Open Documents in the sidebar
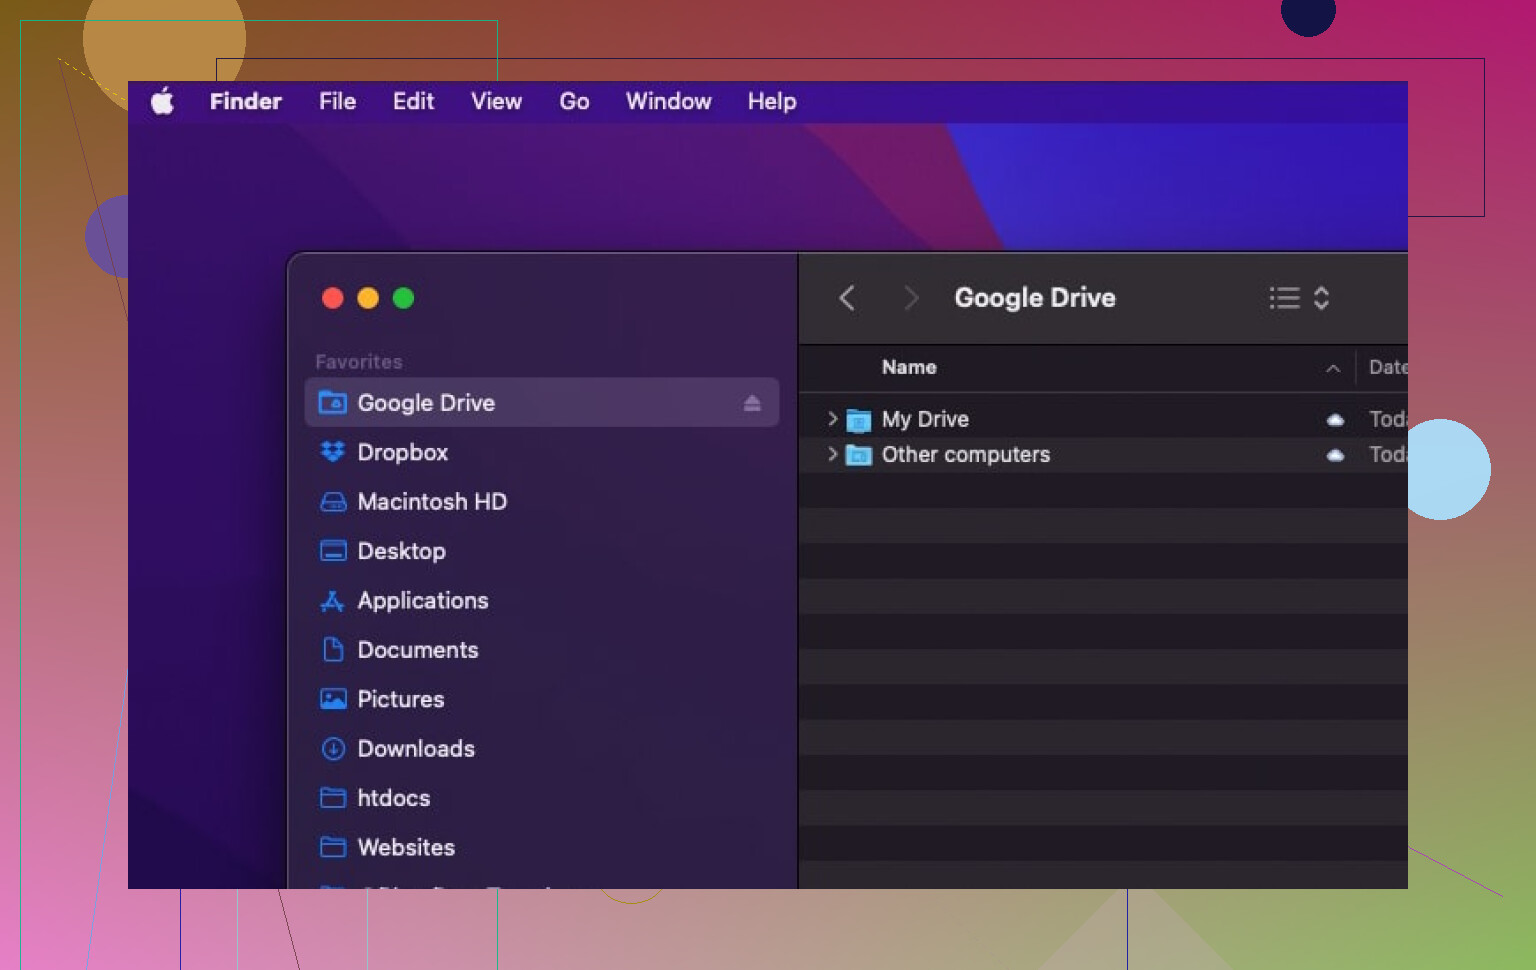Image resolution: width=1536 pixels, height=970 pixels. pyautogui.click(x=417, y=650)
